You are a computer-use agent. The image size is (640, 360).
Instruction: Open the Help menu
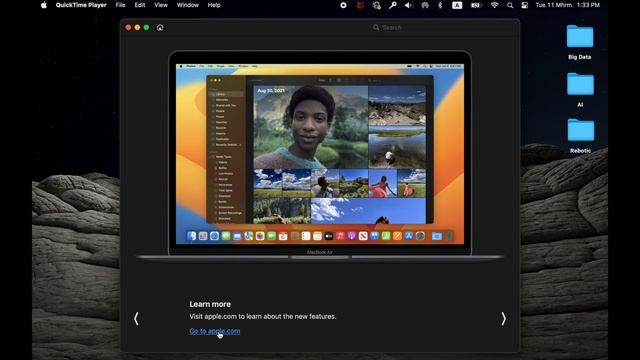(x=214, y=5)
